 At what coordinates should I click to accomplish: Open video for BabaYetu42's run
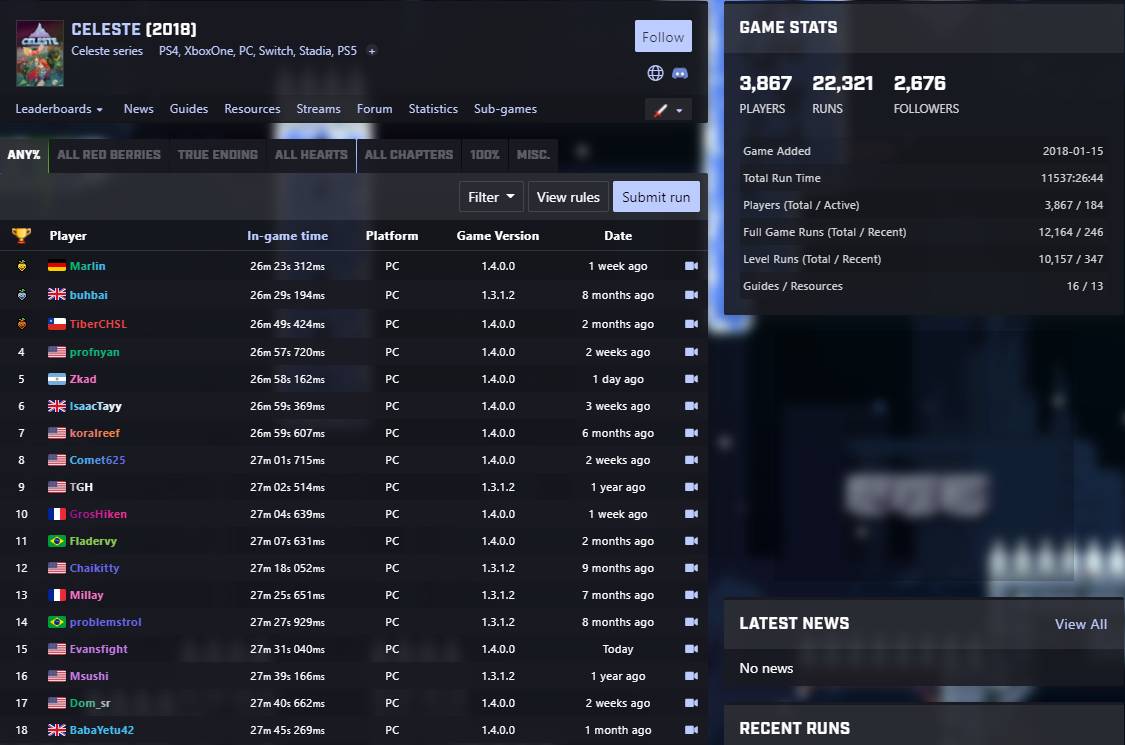(691, 730)
